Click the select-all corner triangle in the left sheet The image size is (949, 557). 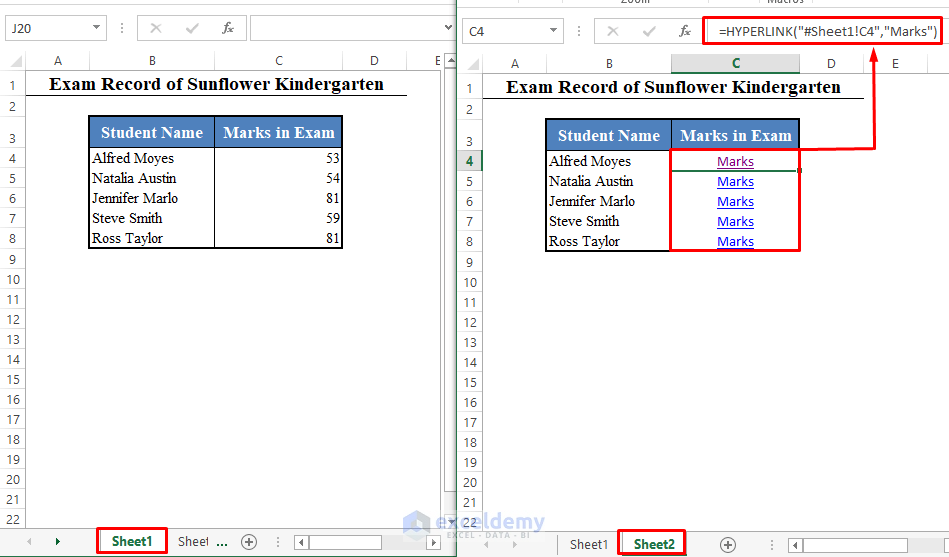tap(16, 61)
